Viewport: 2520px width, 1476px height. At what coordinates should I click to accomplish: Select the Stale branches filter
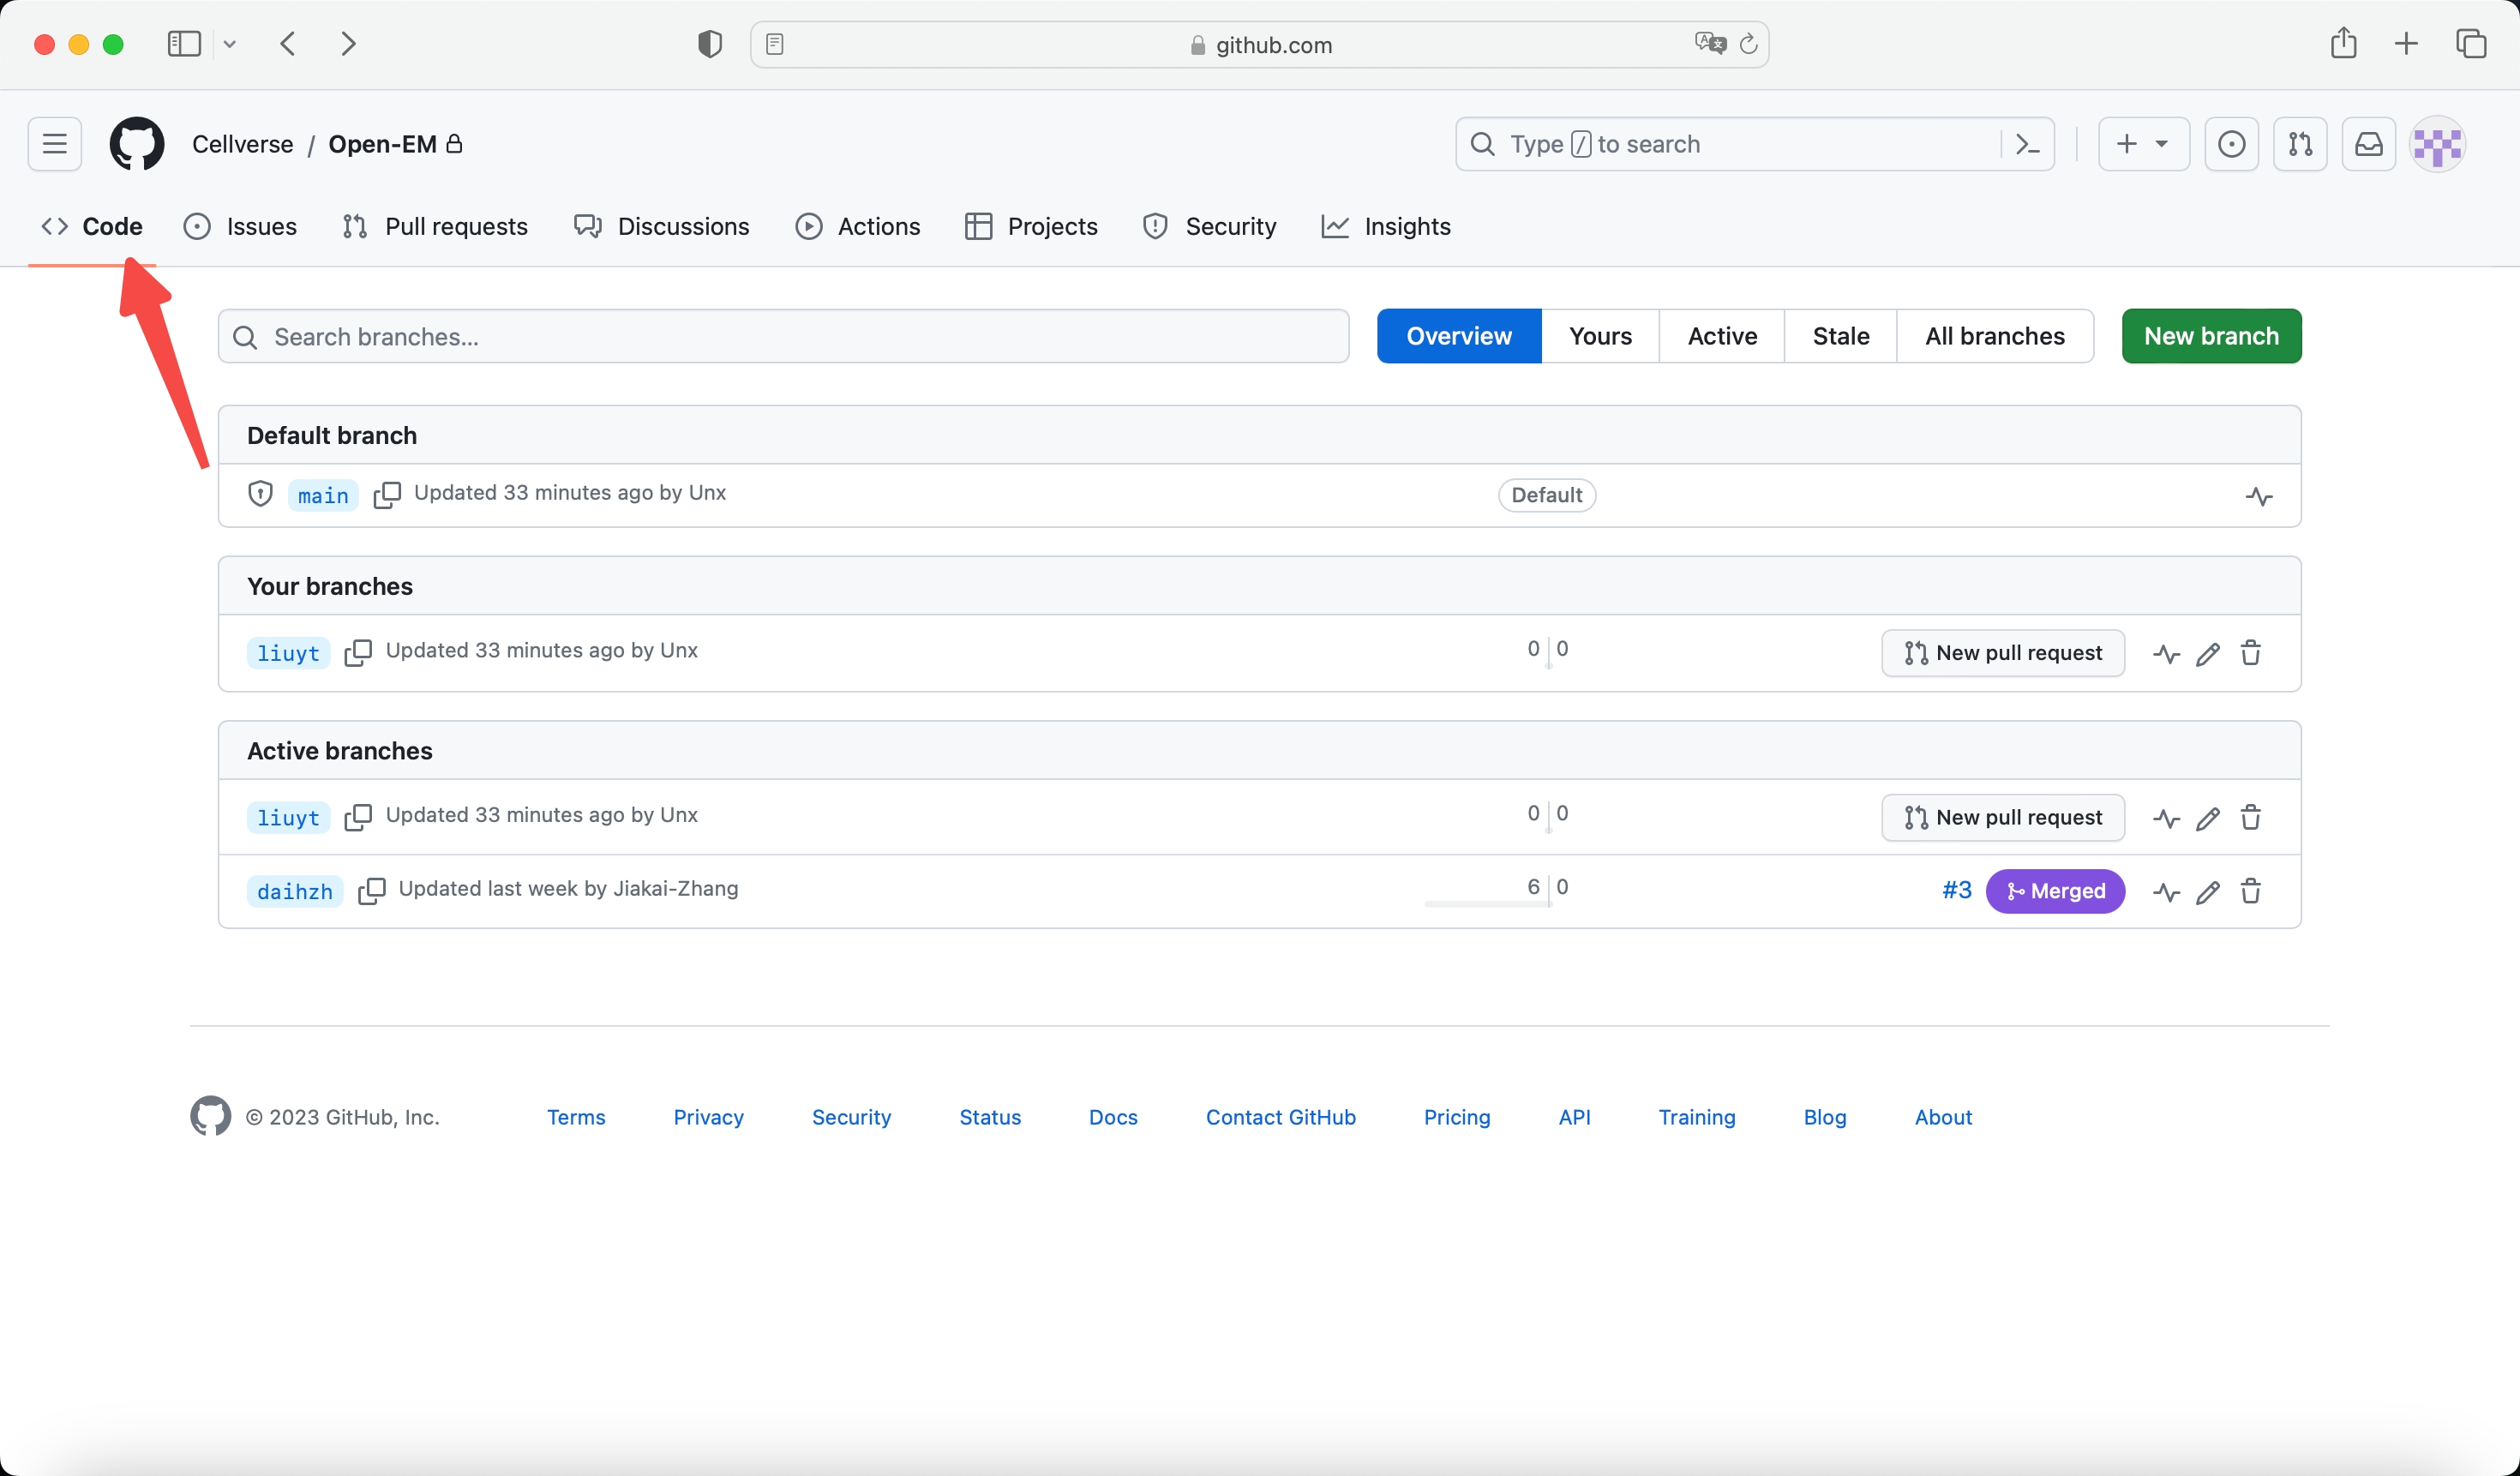tap(1841, 336)
